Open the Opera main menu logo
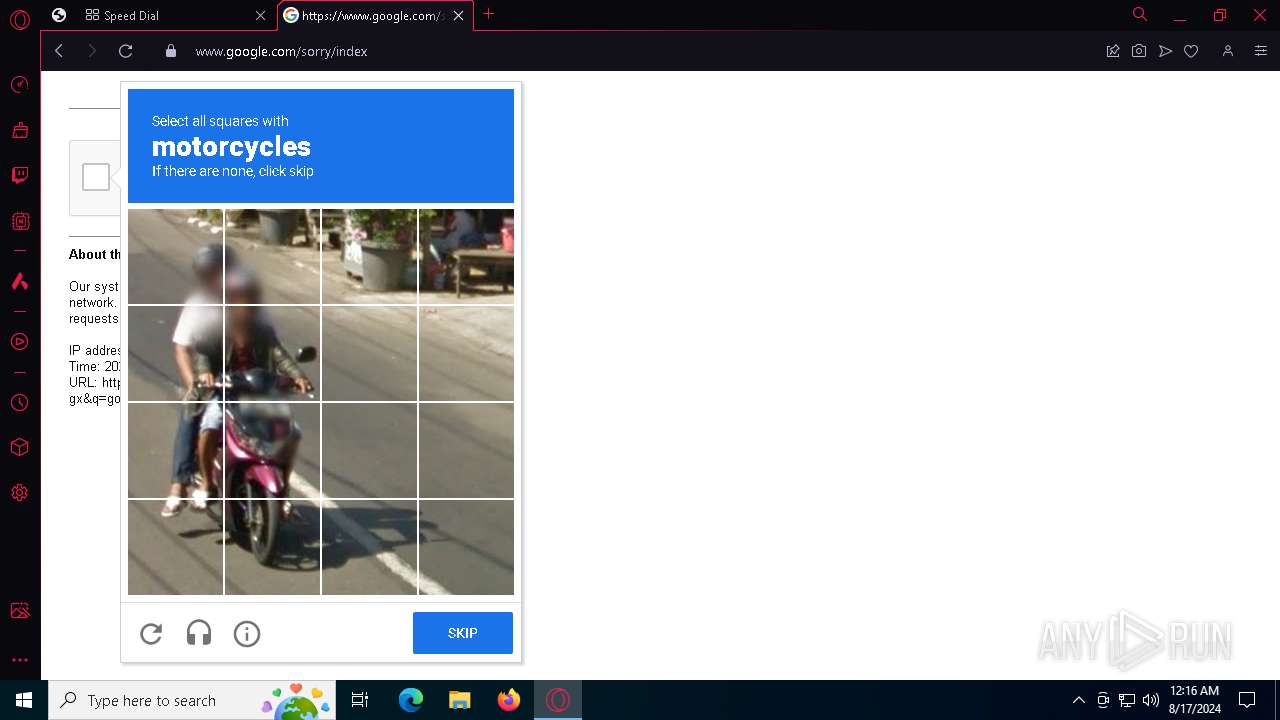 [x=19, y=19]
